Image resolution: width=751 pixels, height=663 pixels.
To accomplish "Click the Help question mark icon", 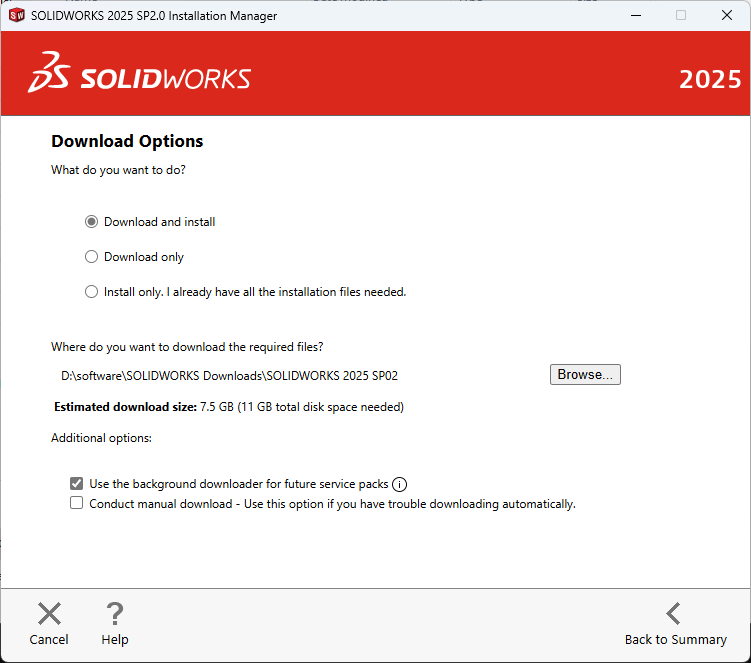I will point(115,613).
